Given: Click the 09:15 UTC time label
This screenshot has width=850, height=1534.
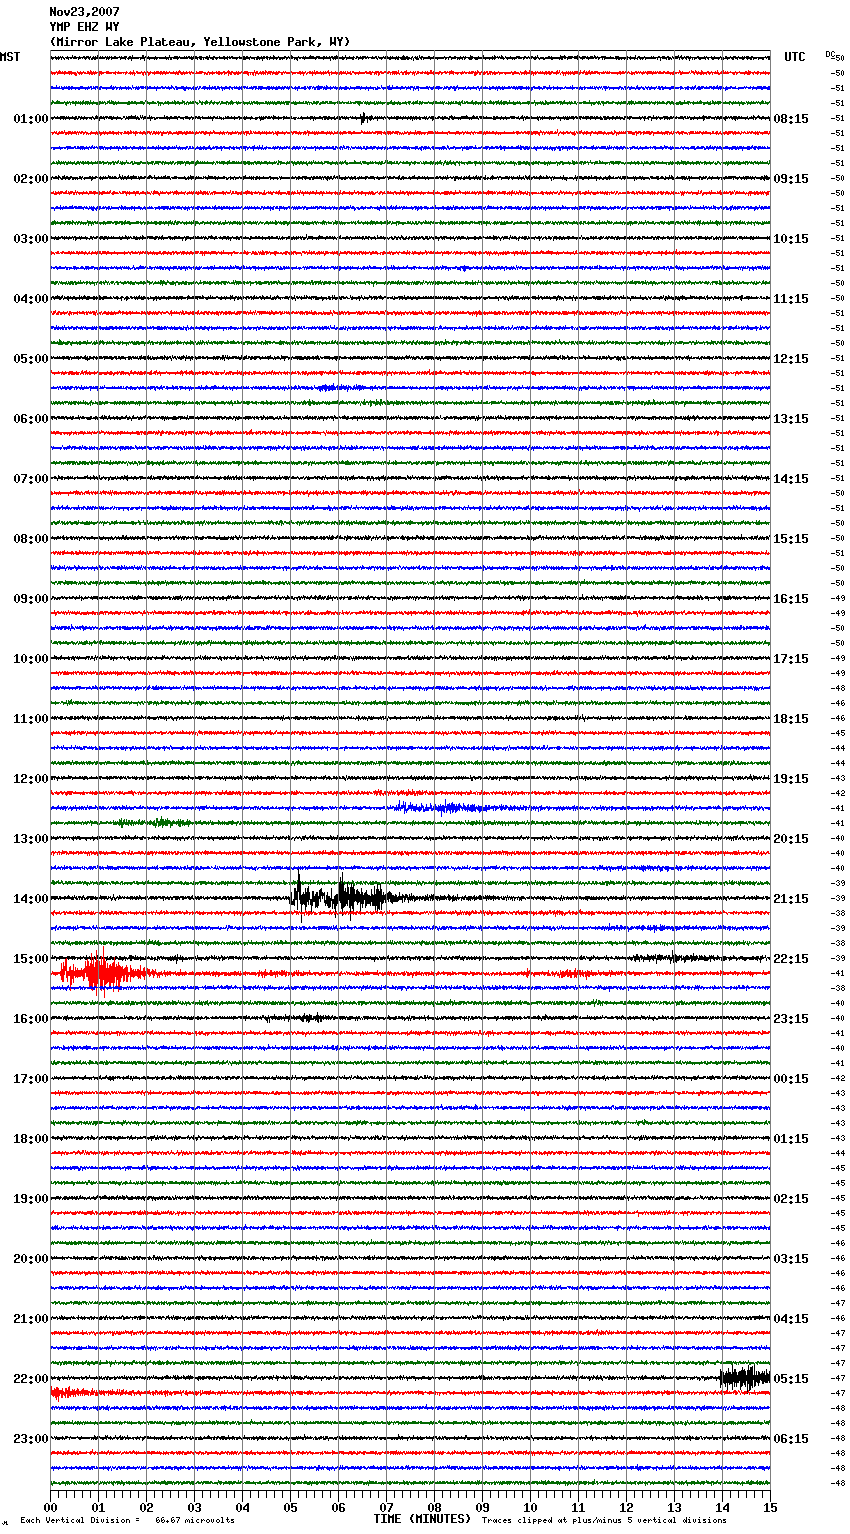Looking at the screenshot, I should [791, 179].
